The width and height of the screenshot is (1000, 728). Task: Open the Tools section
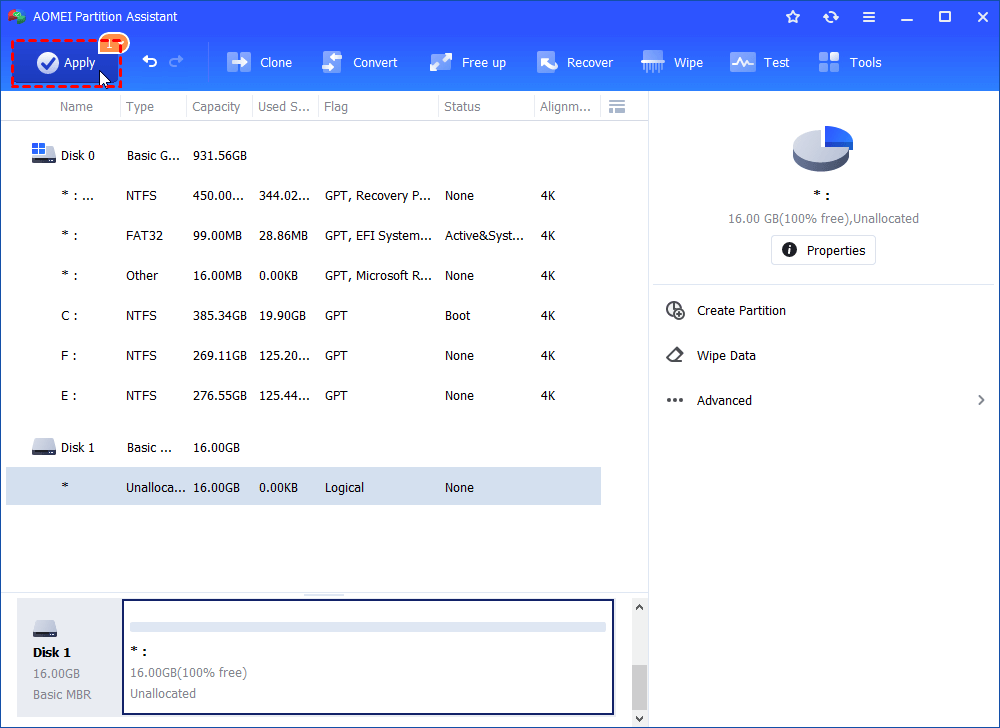849,62
